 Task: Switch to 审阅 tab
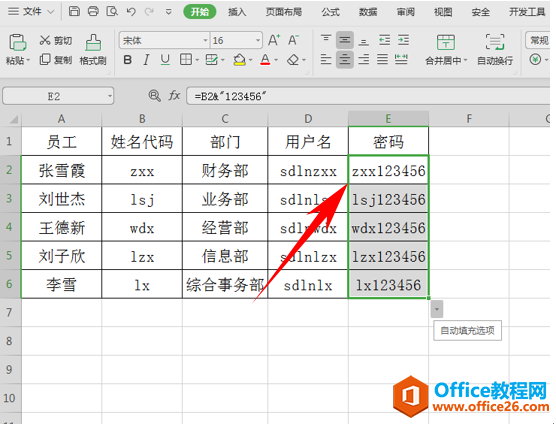405,12
